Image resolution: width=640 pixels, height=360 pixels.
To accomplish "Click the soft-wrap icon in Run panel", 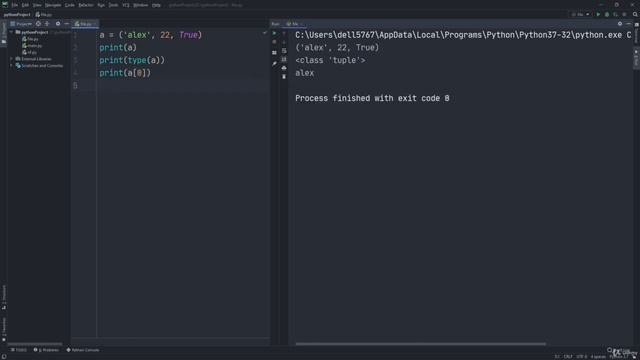I will coord(284,51).
